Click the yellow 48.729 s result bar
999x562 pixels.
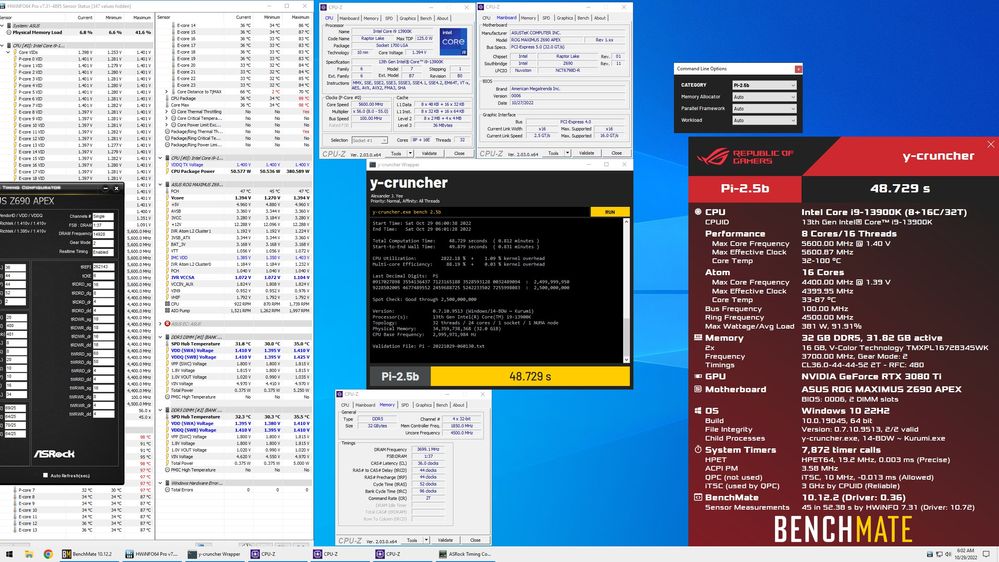tap(530, 376)
